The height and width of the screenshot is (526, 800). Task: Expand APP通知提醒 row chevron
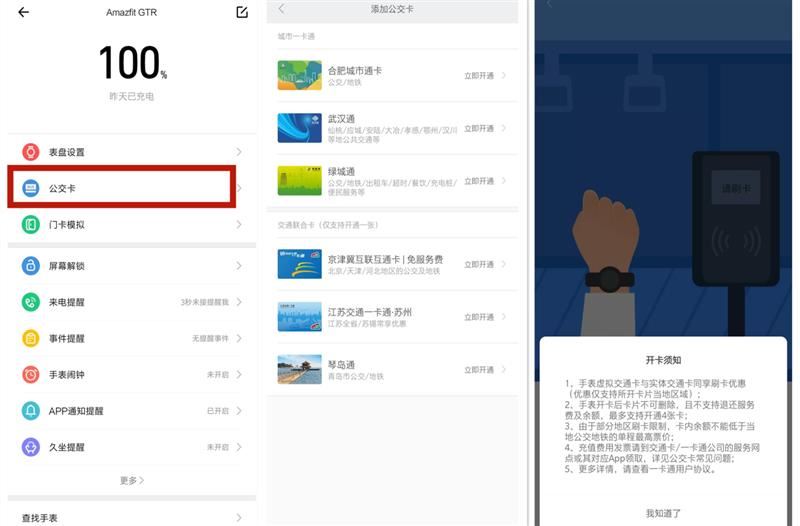[x=239, y=411]
